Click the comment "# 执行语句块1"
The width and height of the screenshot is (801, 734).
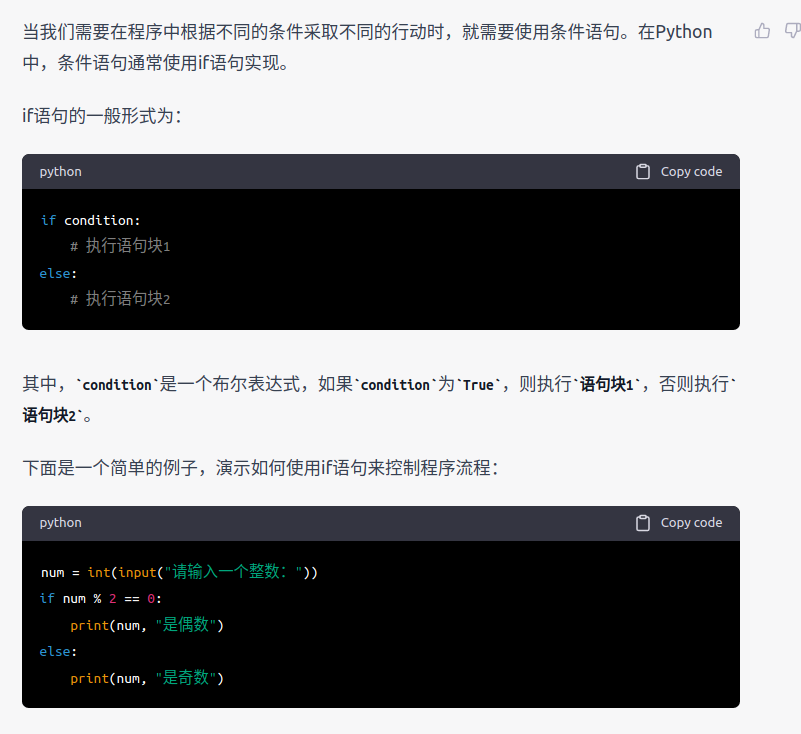click(120, 246)
